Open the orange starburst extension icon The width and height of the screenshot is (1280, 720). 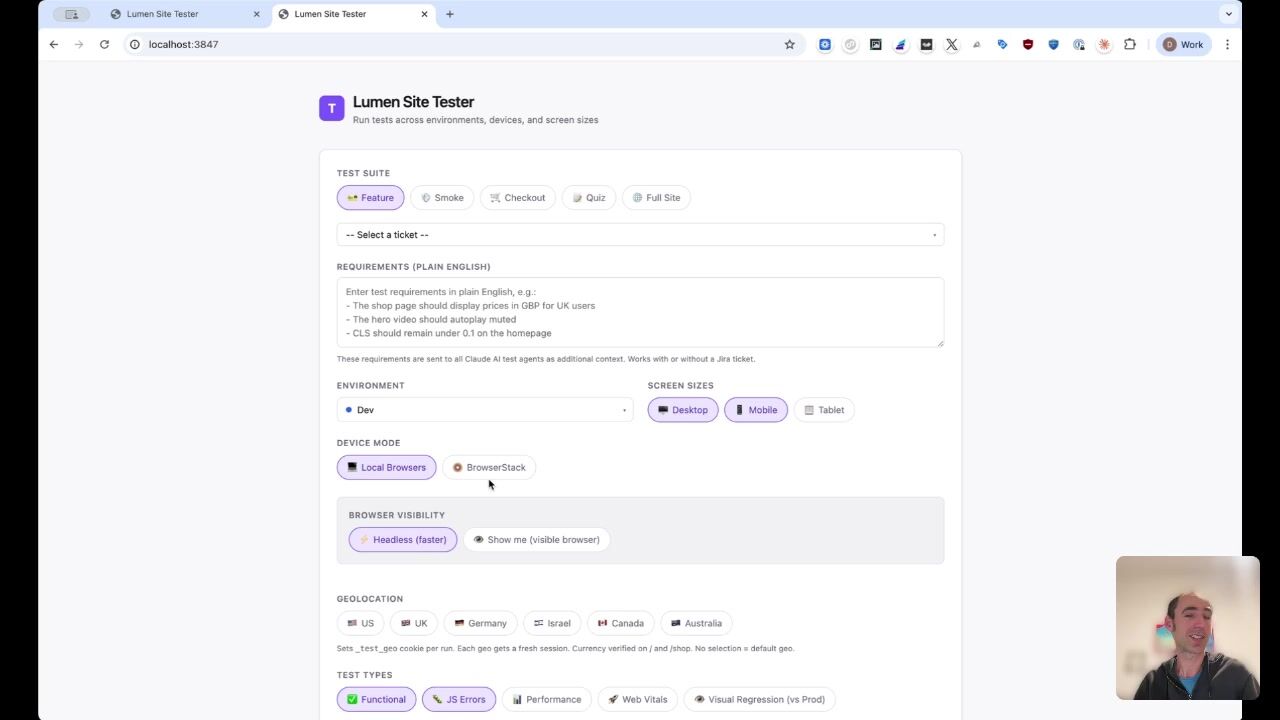click(1104, 44)
